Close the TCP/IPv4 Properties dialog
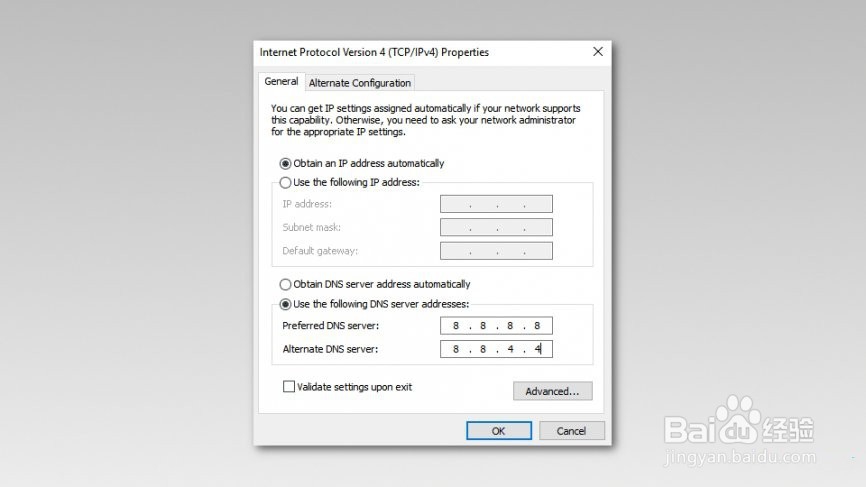This screenshot has height=487, width=866. point(598,52)
